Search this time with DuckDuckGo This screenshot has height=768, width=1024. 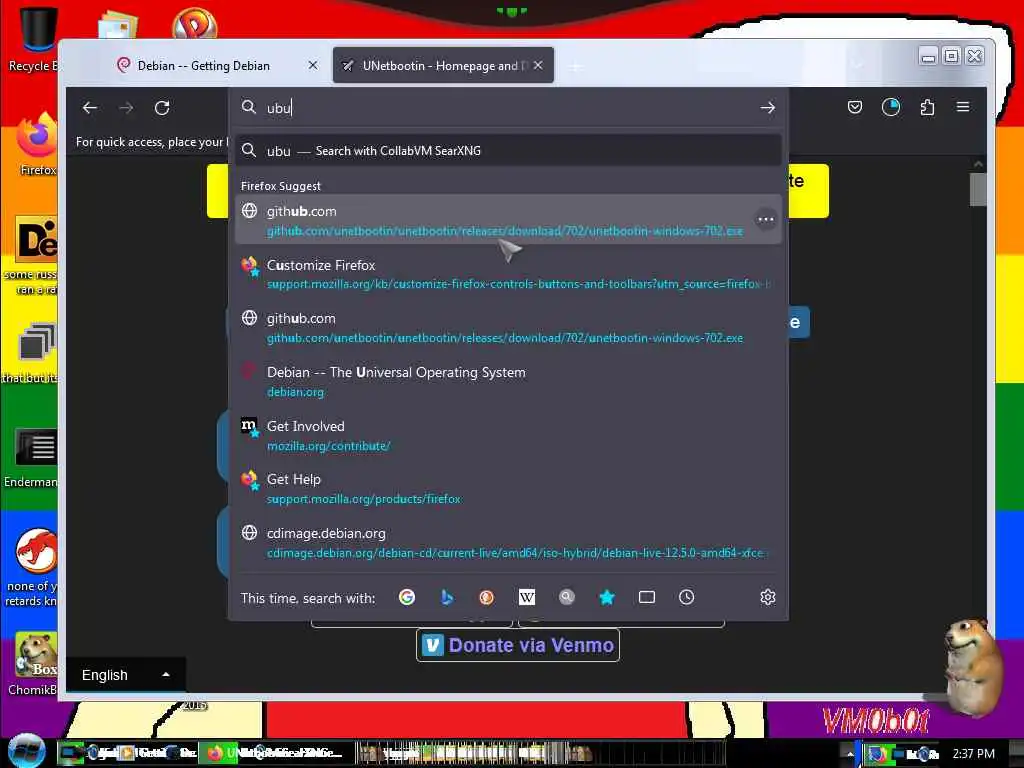pyautogui.click(x=487, y=597)
